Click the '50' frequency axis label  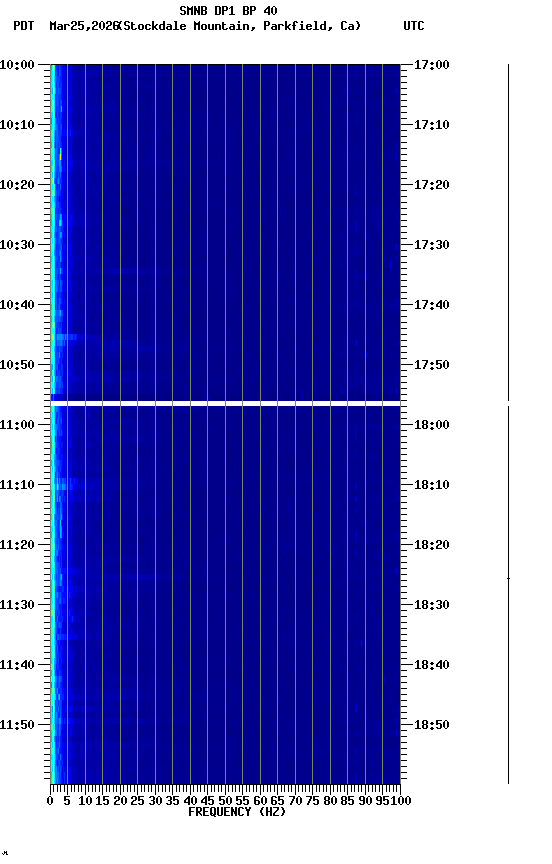225,801
